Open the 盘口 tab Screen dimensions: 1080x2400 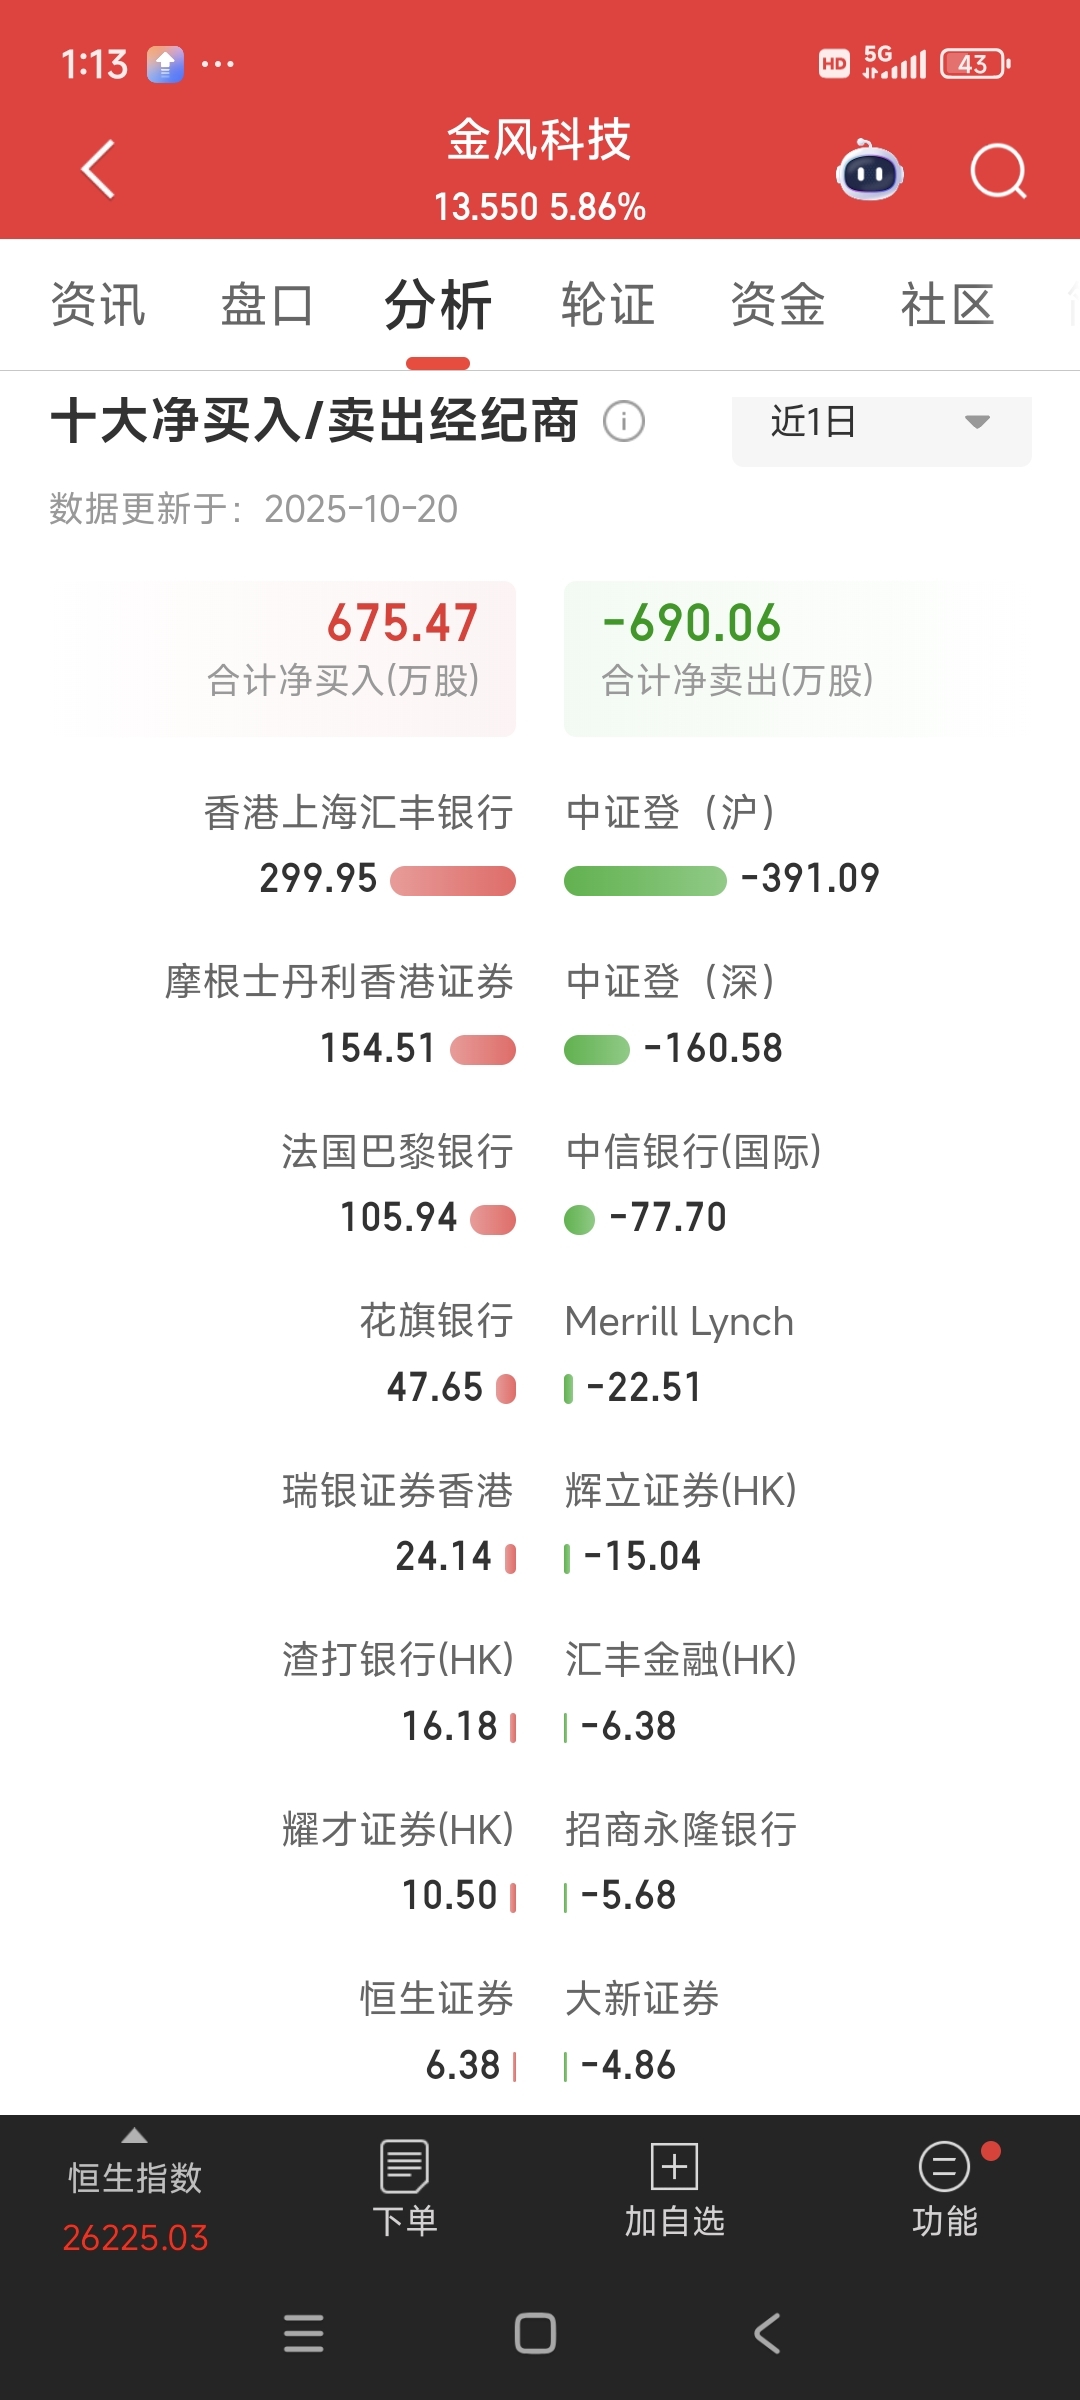coord(267,305)
